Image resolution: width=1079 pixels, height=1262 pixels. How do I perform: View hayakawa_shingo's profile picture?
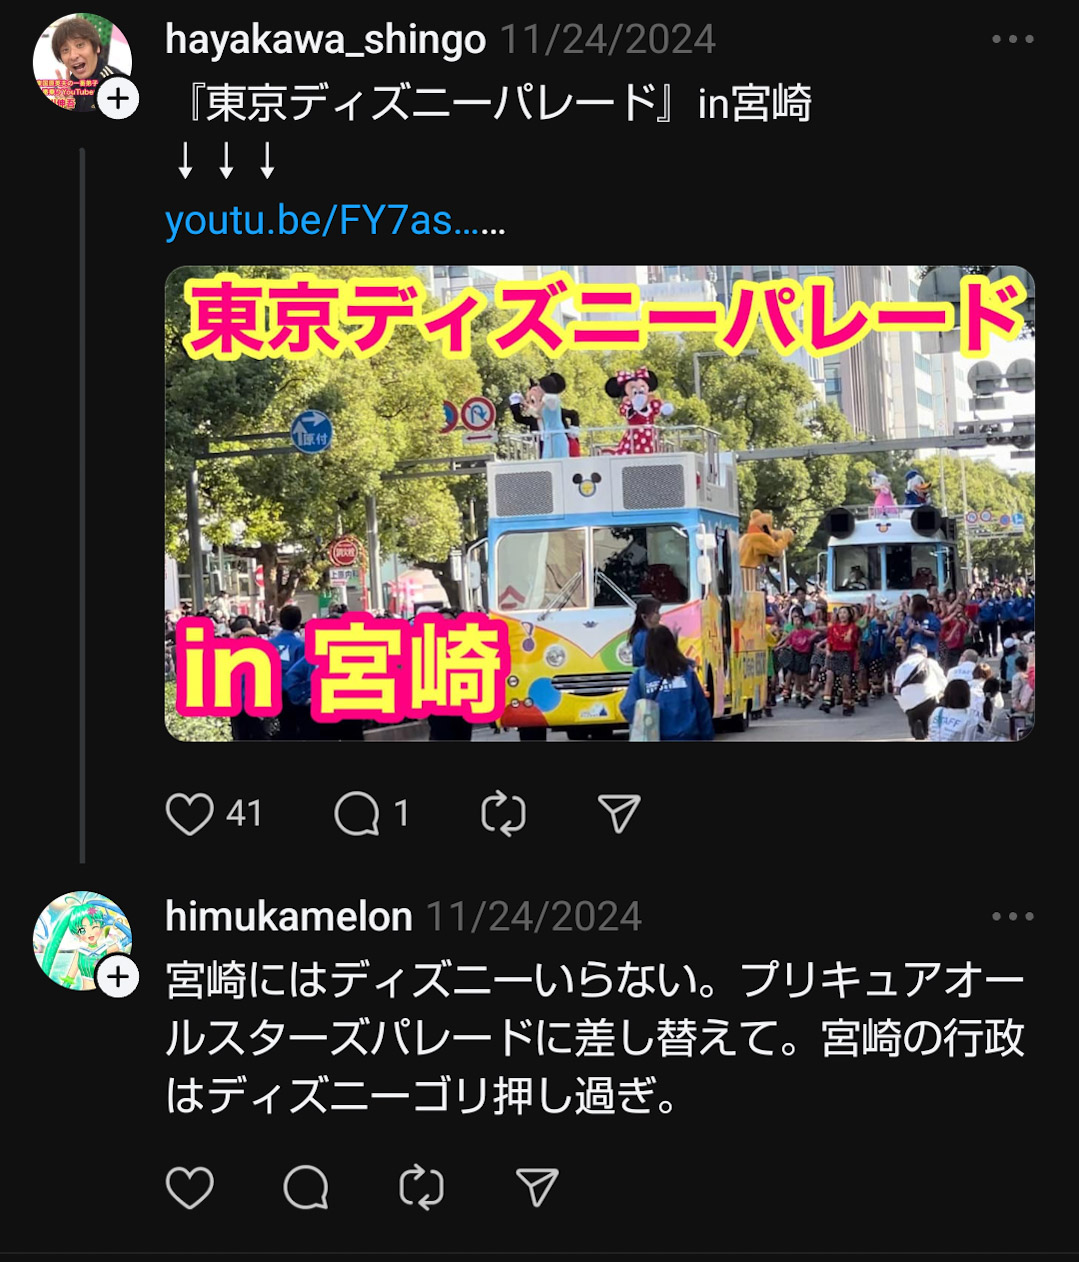[82, 62]
